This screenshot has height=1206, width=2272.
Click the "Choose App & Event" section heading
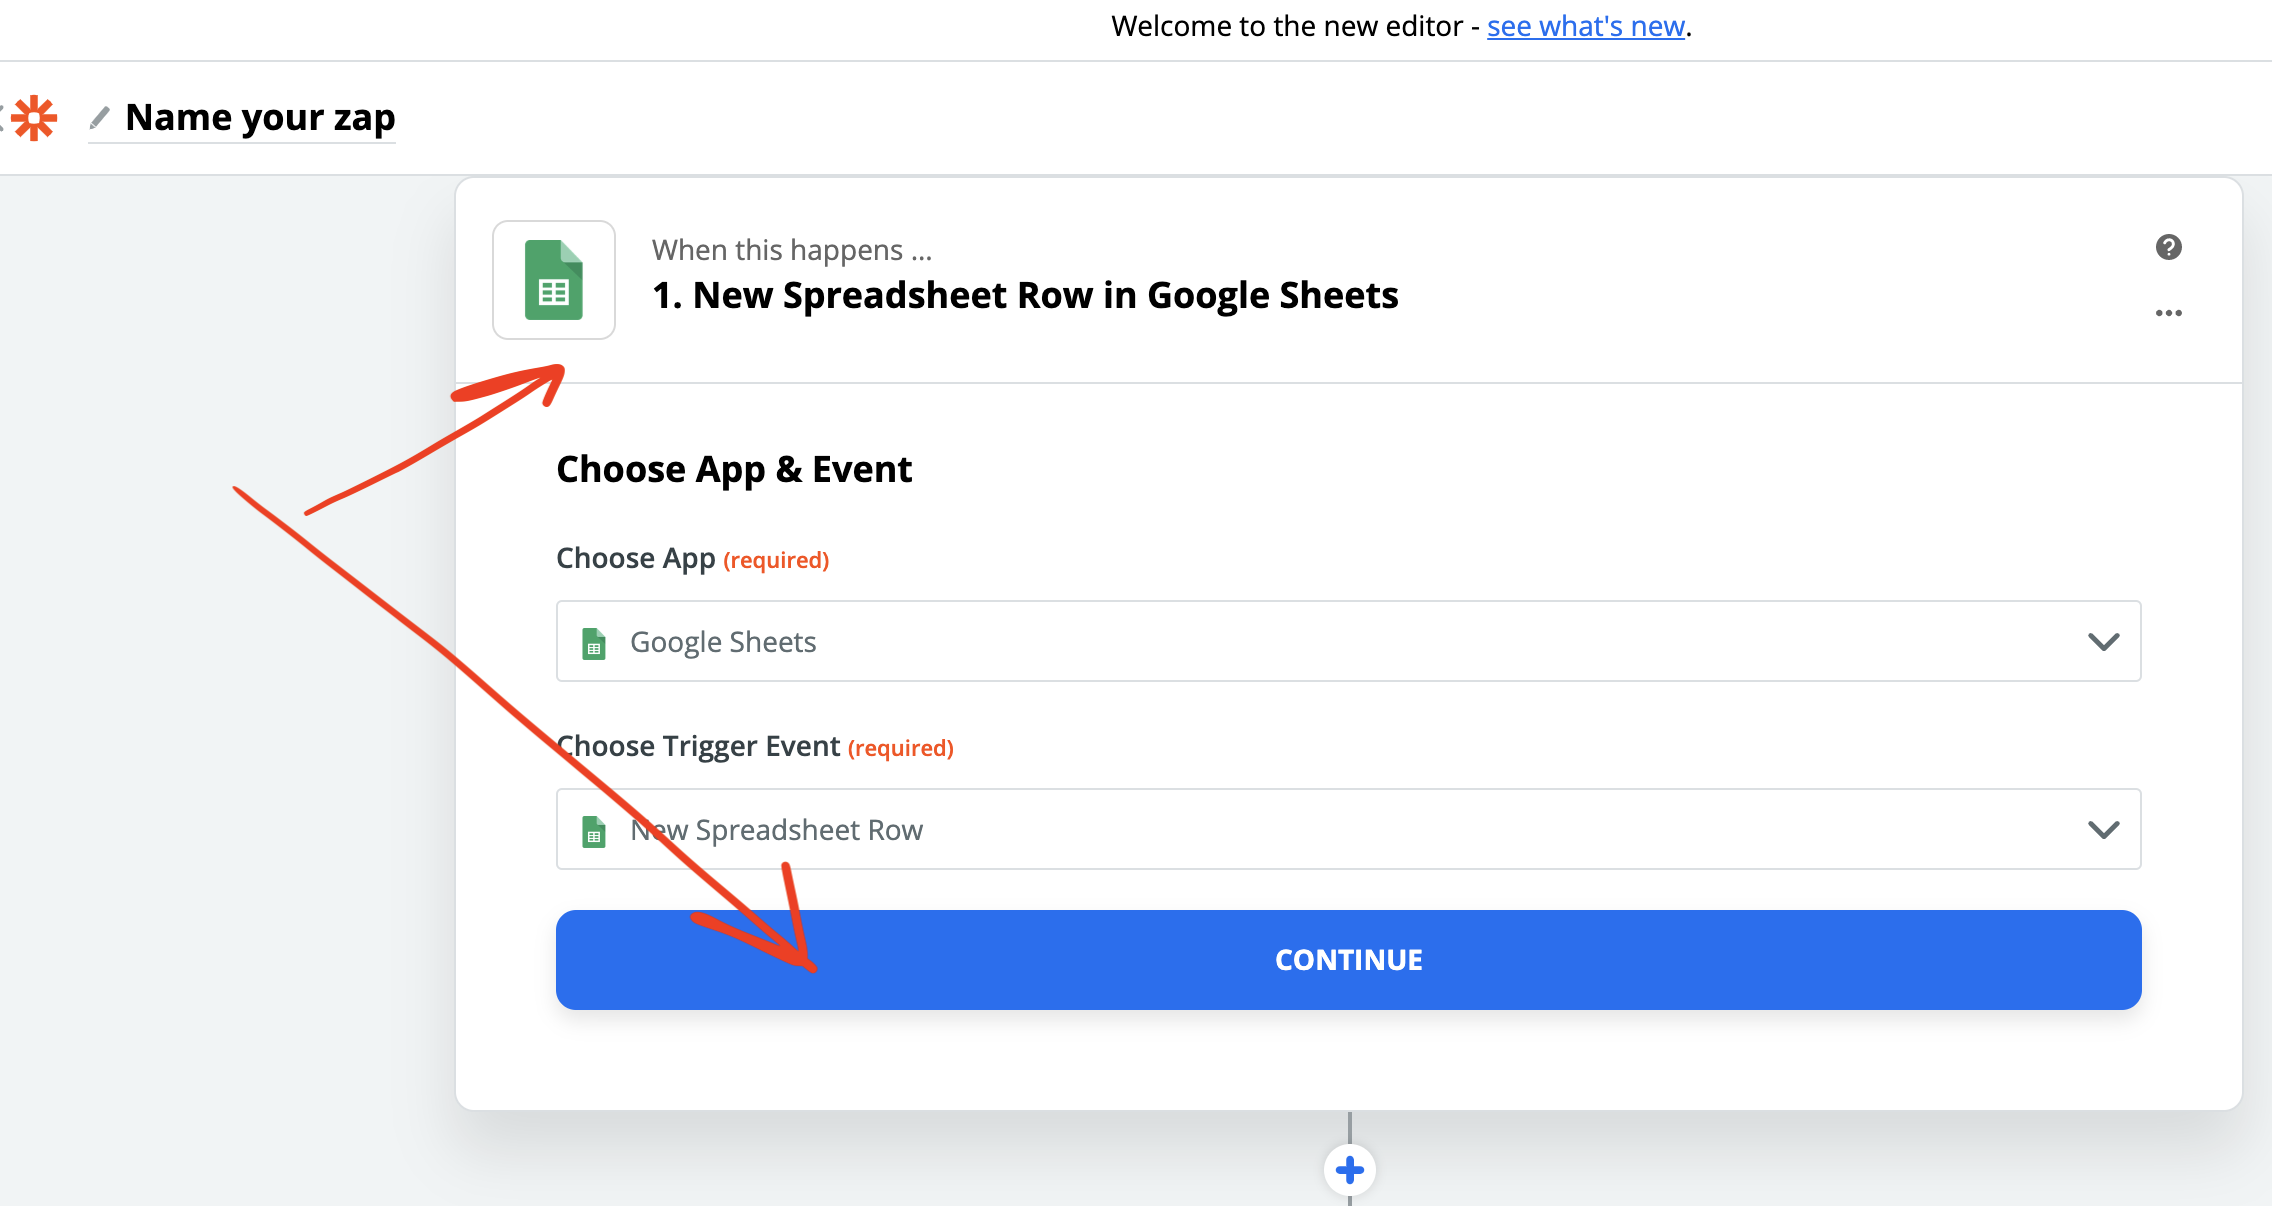click(x=734, y=469)
